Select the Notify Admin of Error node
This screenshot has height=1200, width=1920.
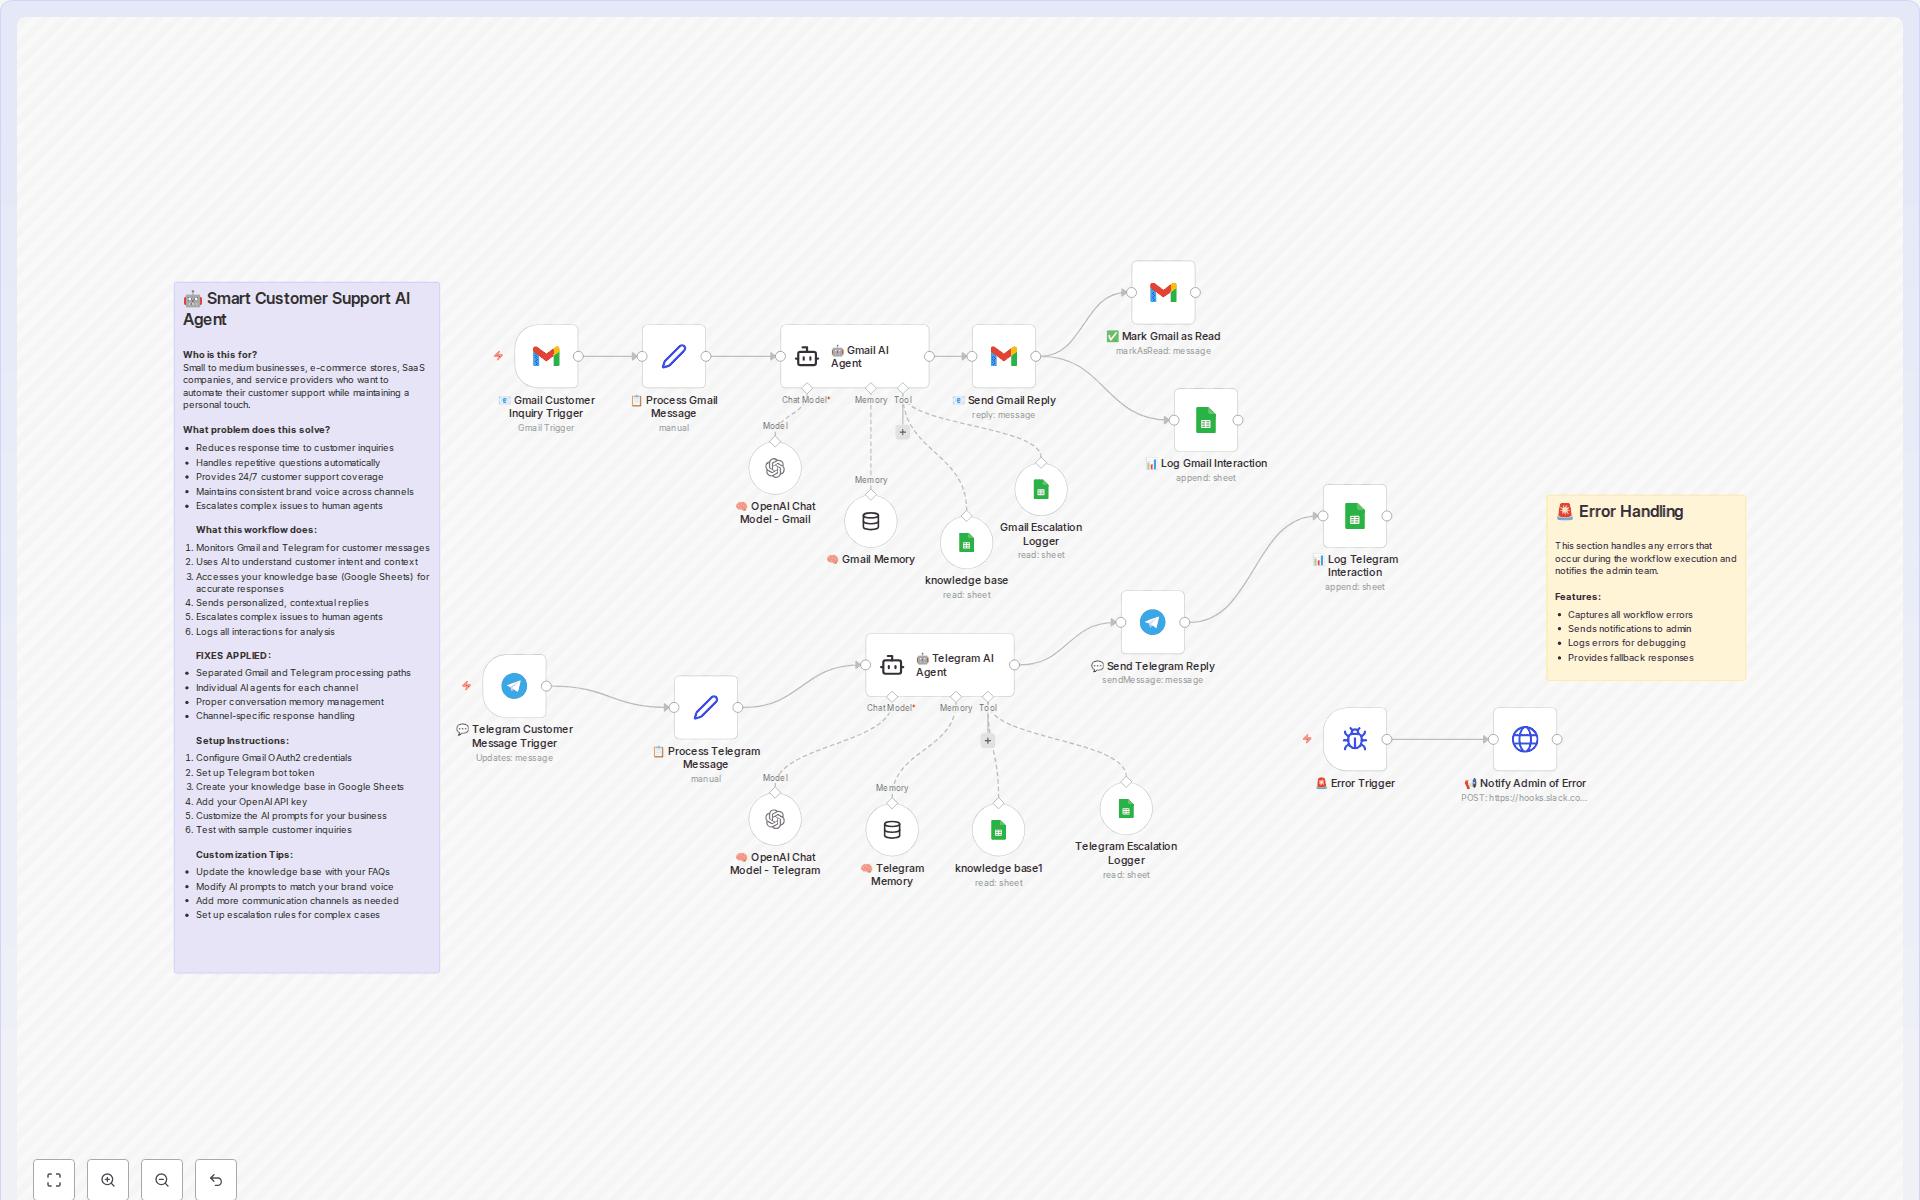(x=1525, y=739)
